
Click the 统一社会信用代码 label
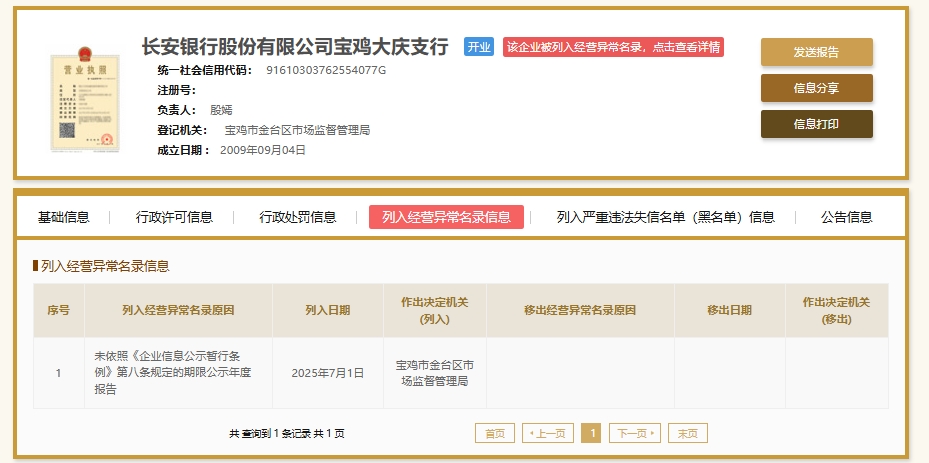204,70
